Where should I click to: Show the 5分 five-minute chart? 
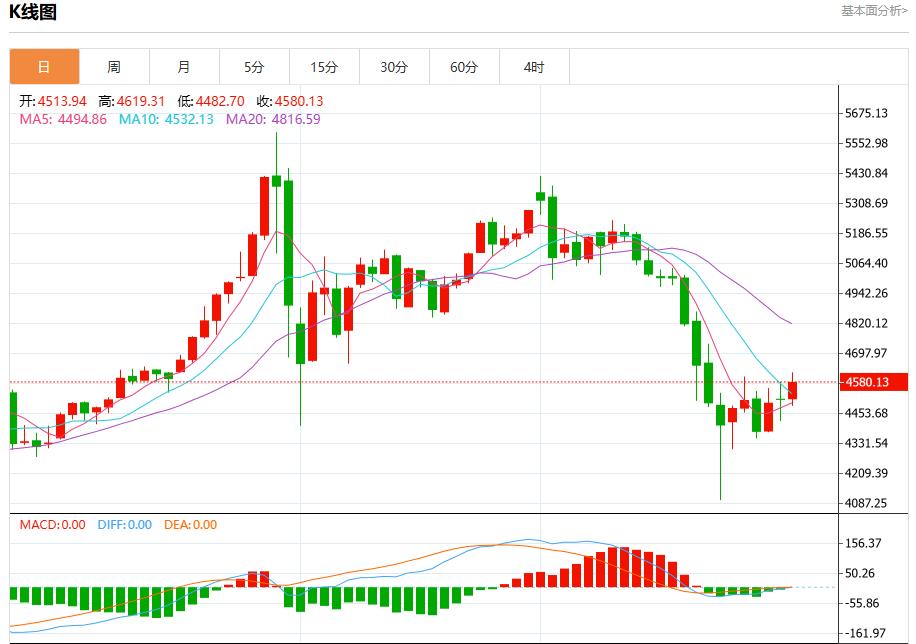point(254,67)
